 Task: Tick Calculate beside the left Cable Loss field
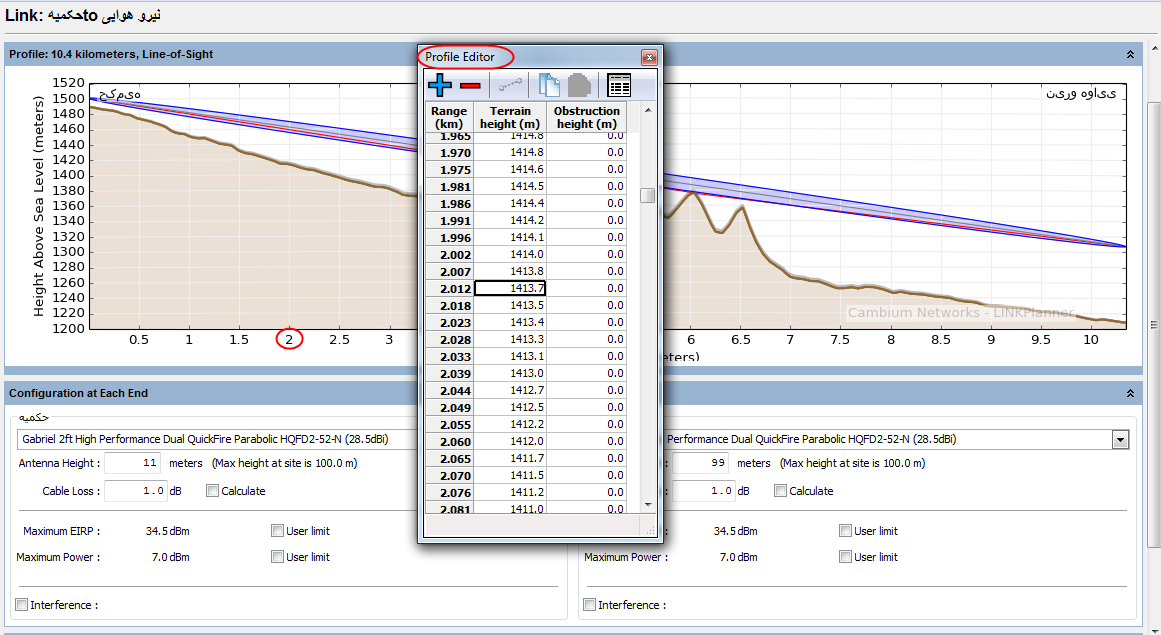pyautogui.click(x=213, y=491)
